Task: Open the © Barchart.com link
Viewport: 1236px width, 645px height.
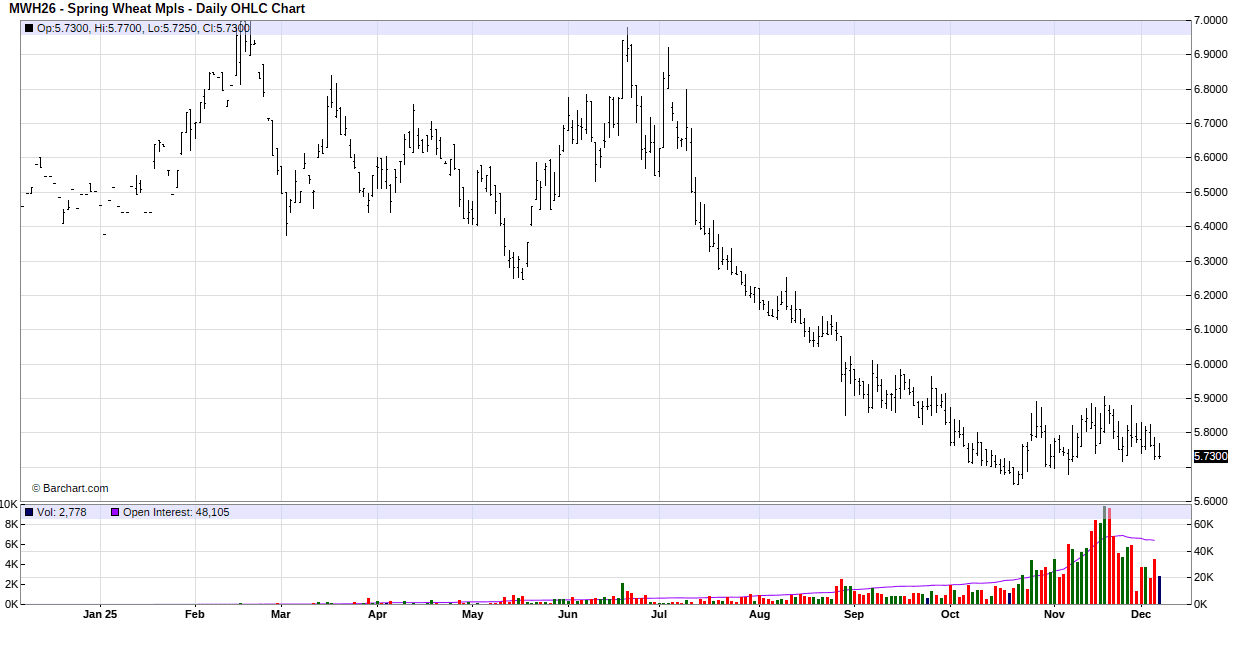Action: click(x=70, y=488)
